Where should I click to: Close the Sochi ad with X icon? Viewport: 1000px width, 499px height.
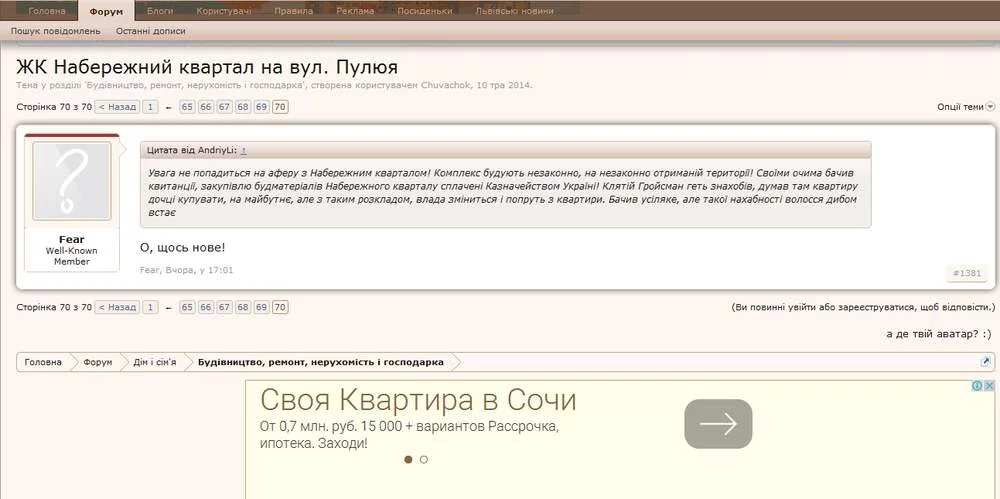(990, 386)
